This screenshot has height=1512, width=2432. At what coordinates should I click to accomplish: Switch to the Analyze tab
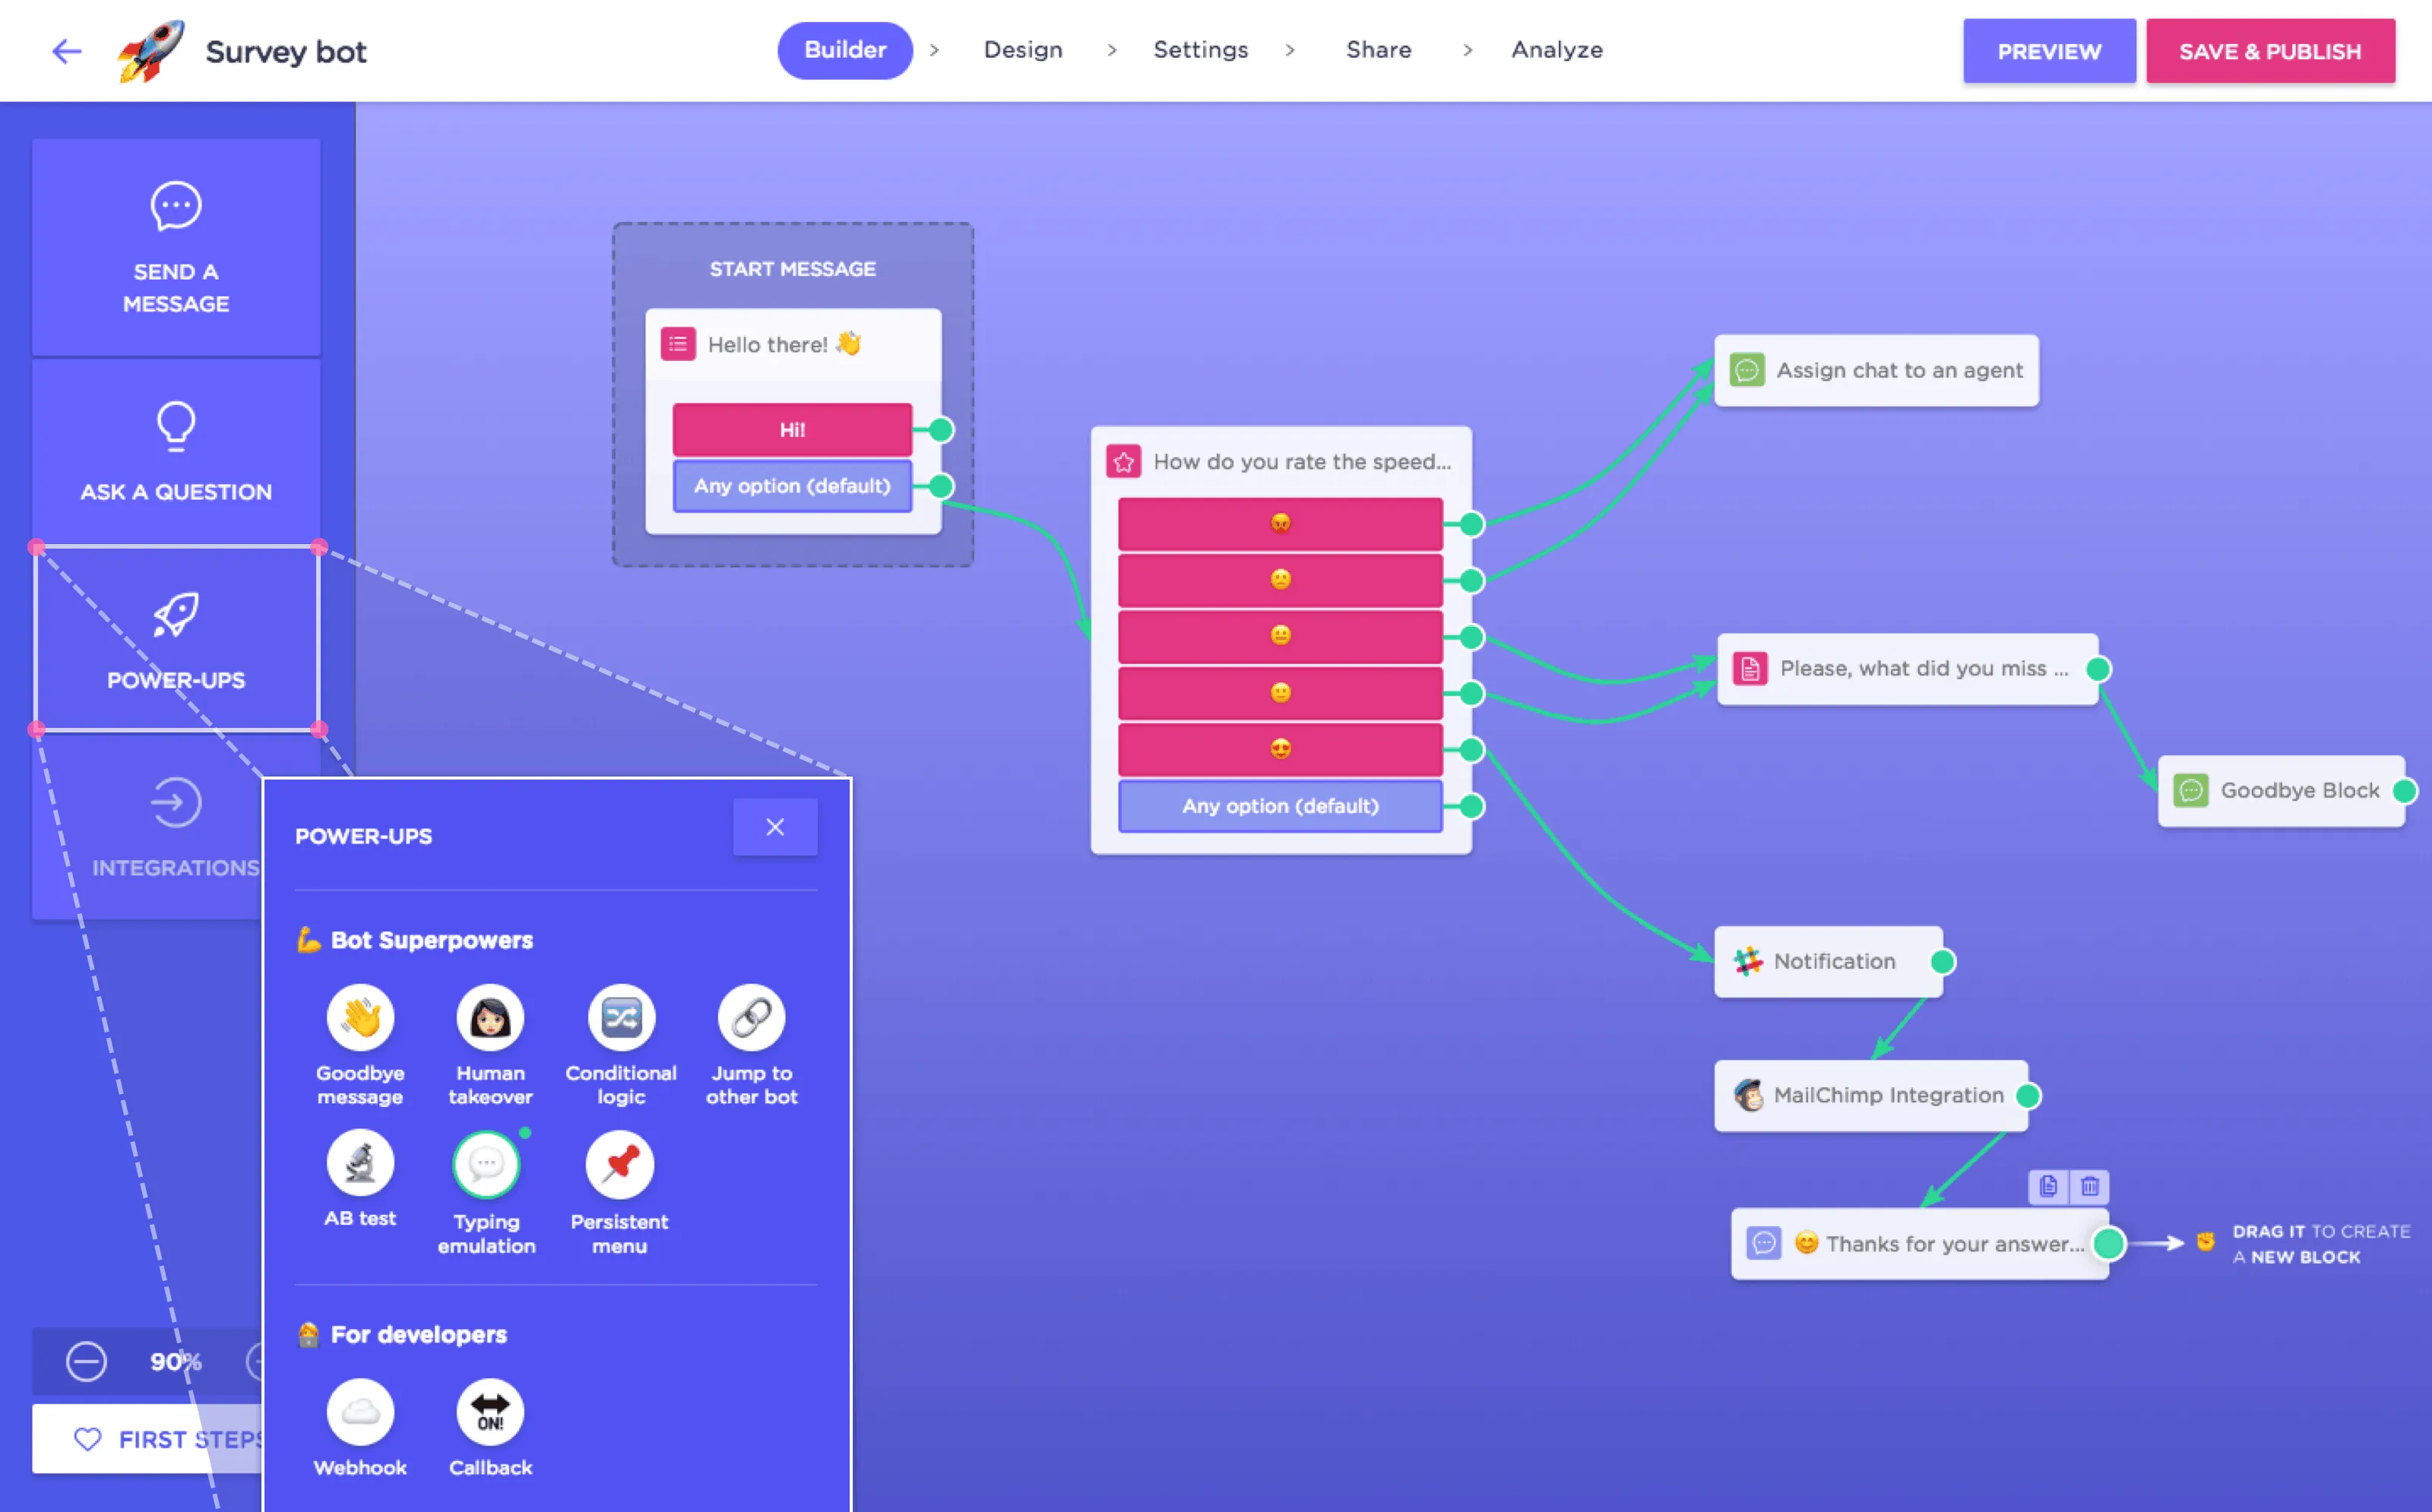[x=1557, y=50]
